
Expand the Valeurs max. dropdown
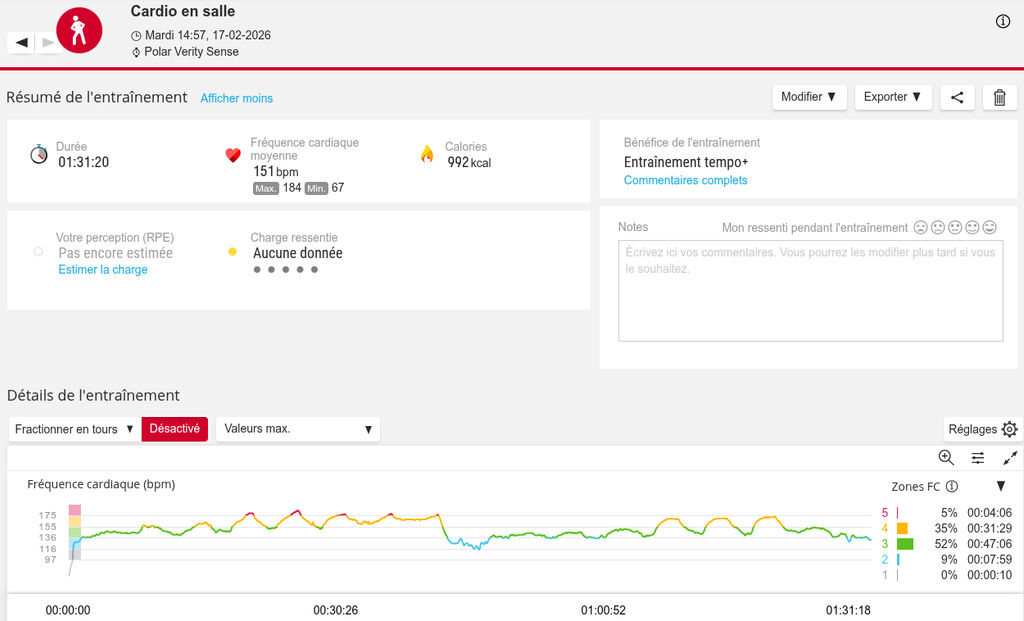(298, 429)
